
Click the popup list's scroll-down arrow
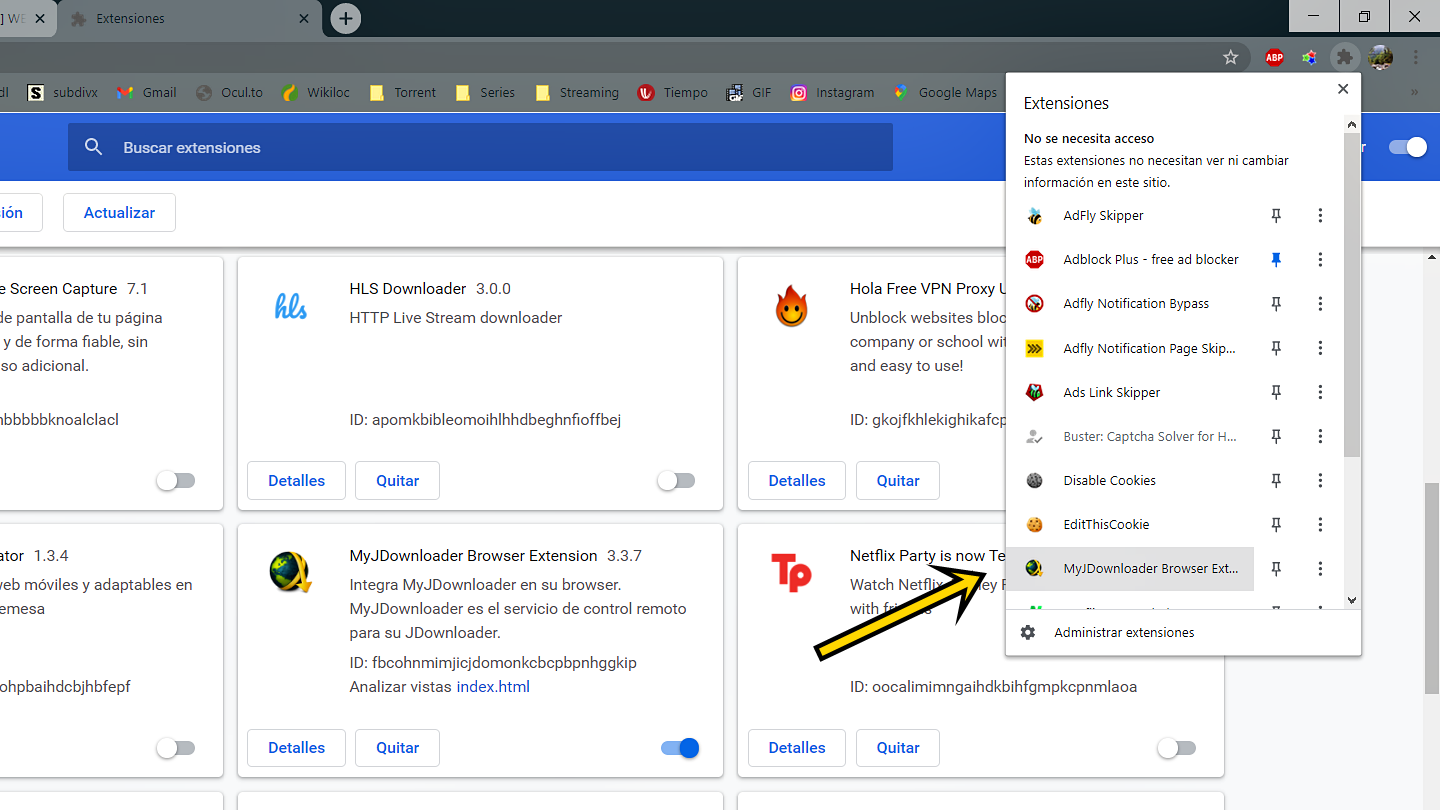point(1352,600)
